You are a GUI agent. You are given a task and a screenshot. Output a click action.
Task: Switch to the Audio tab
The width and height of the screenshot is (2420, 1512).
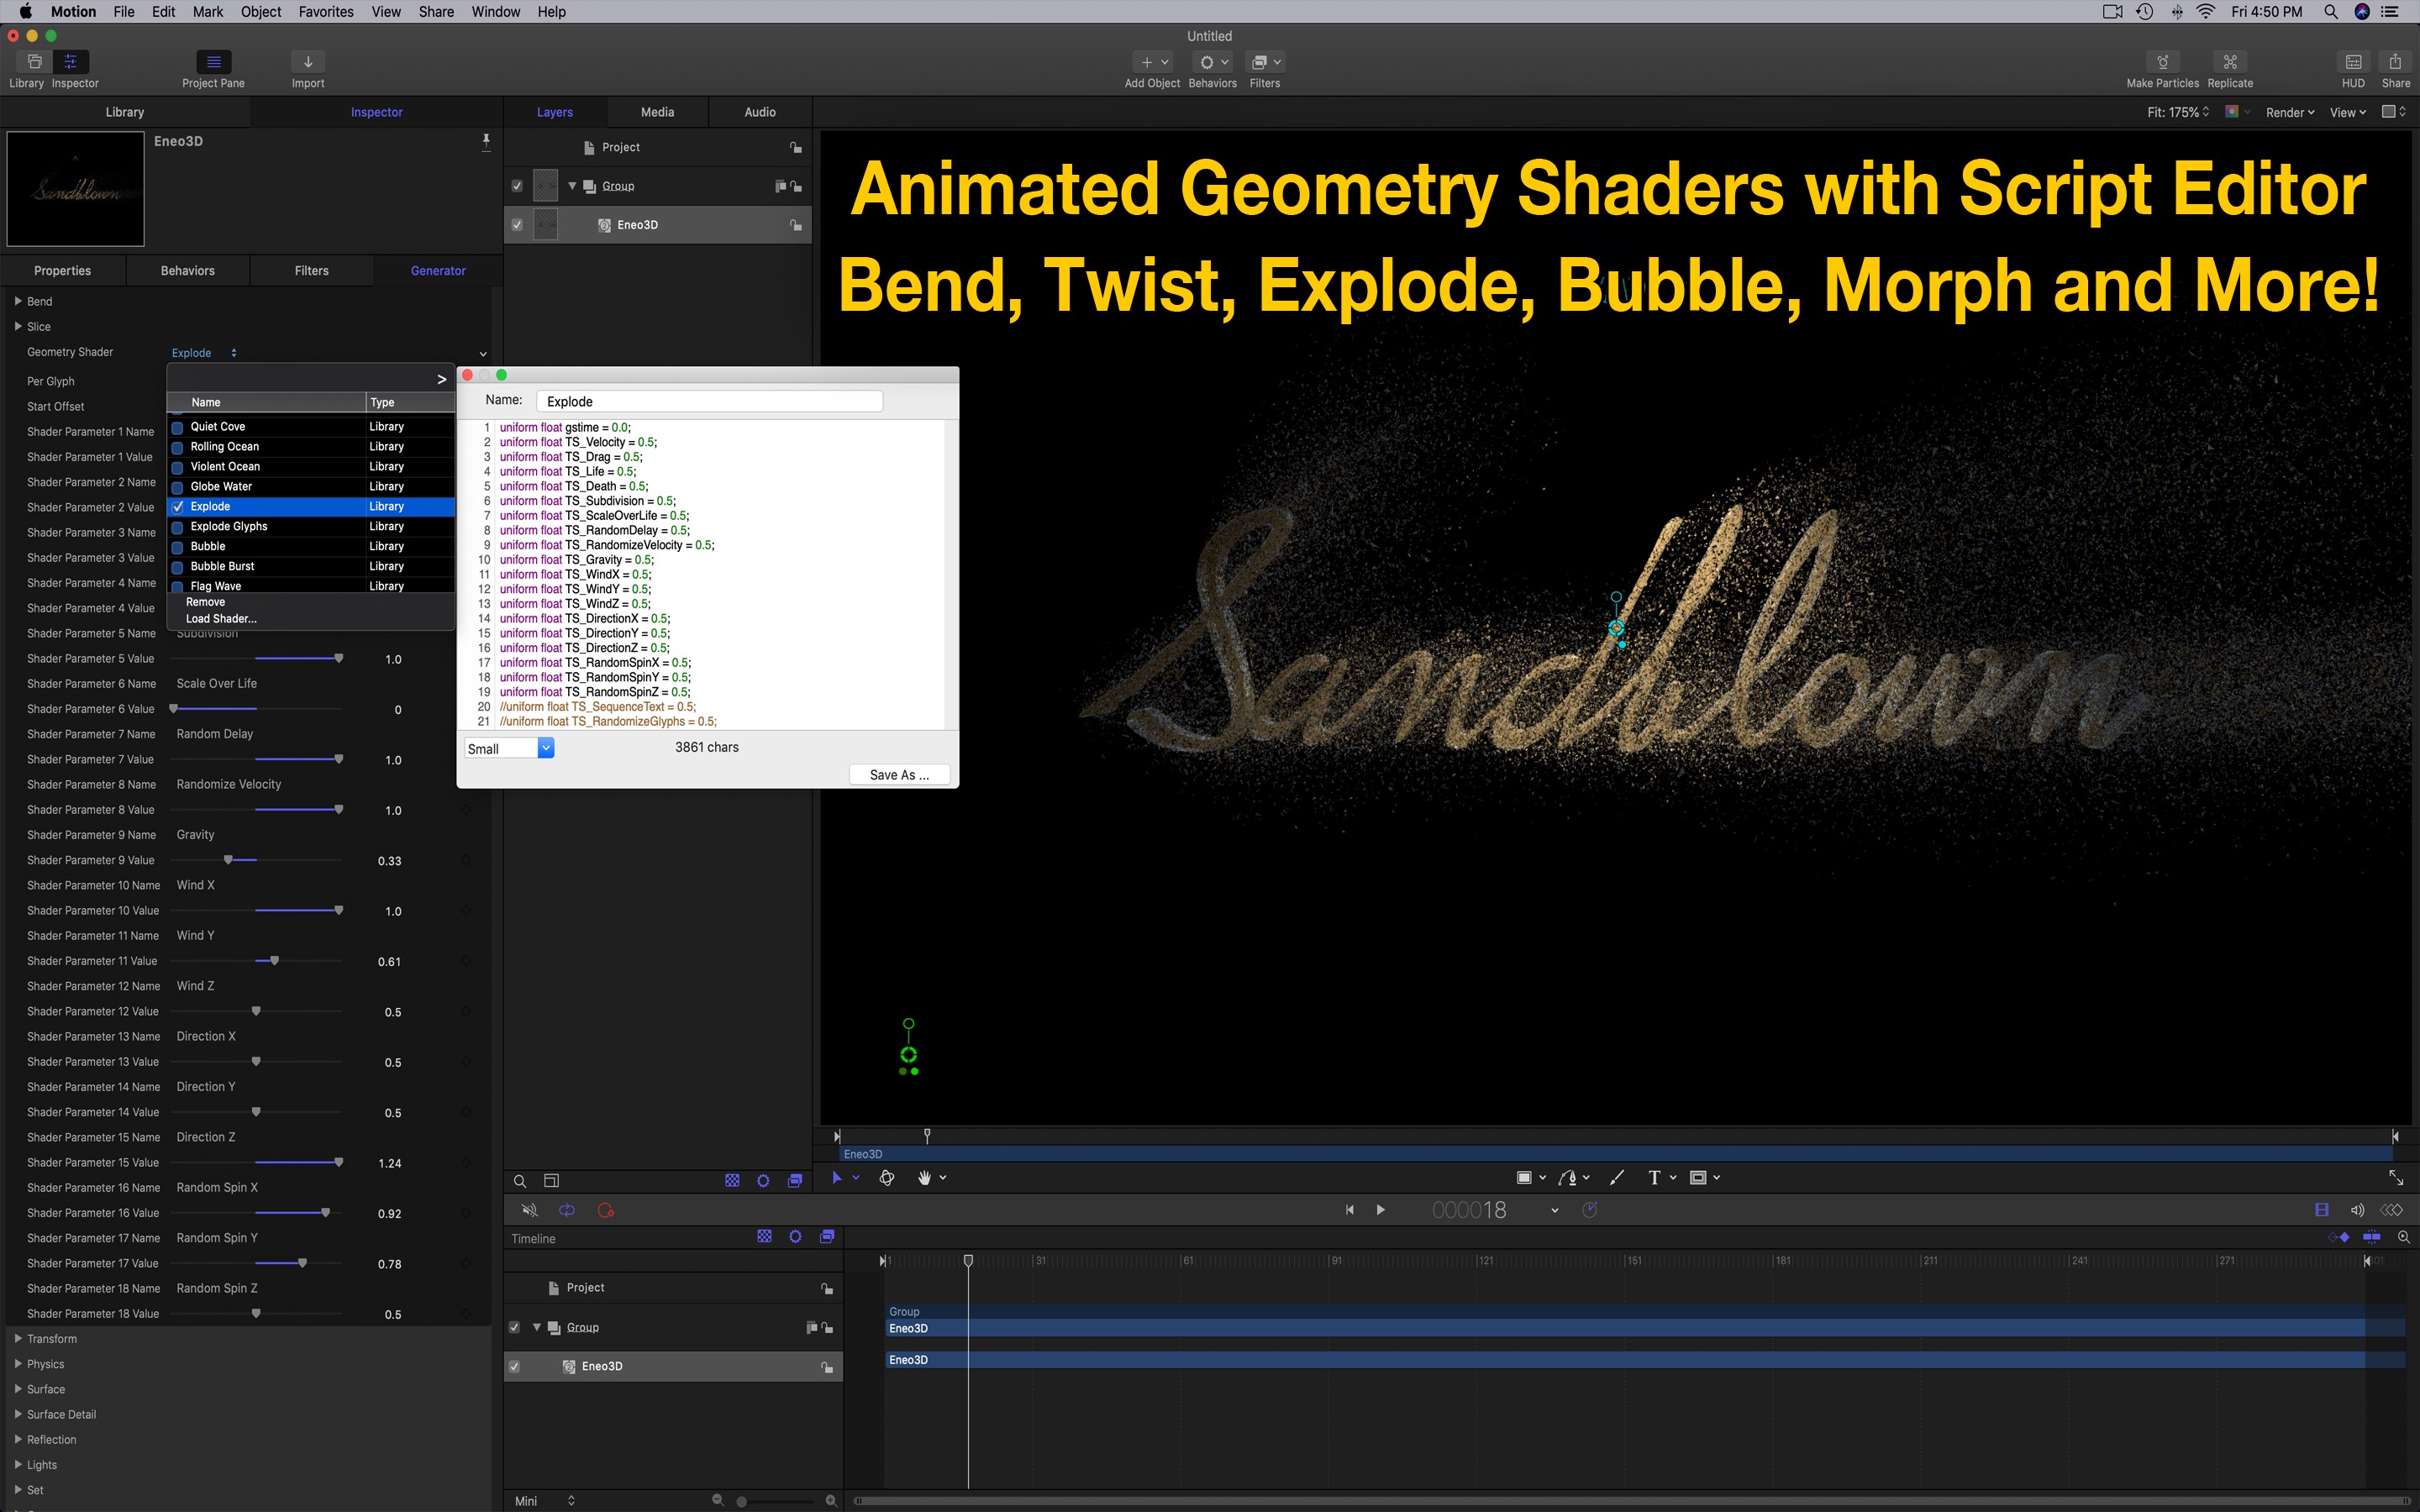point(760,112)
